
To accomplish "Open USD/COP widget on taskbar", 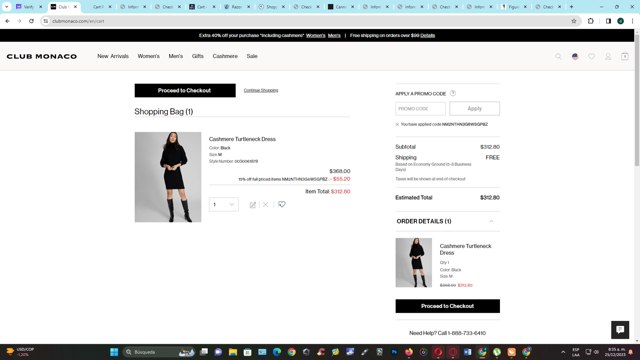I will coord(20,352).
